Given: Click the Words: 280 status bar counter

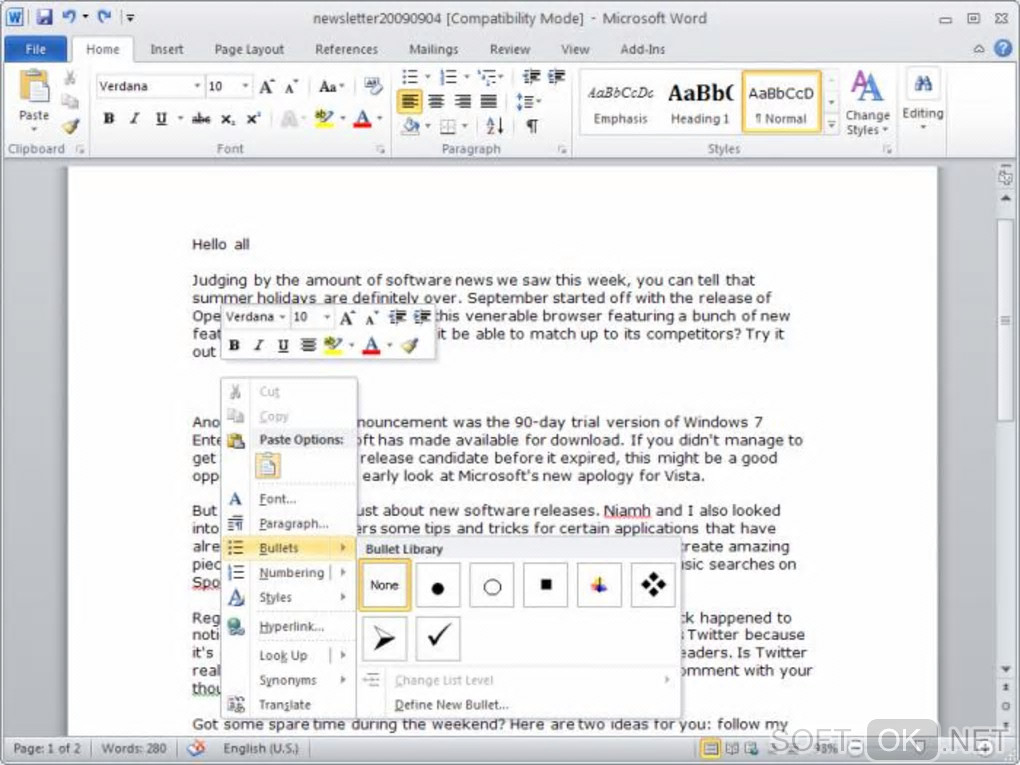Looking at the screenshot, I should 133,748.
